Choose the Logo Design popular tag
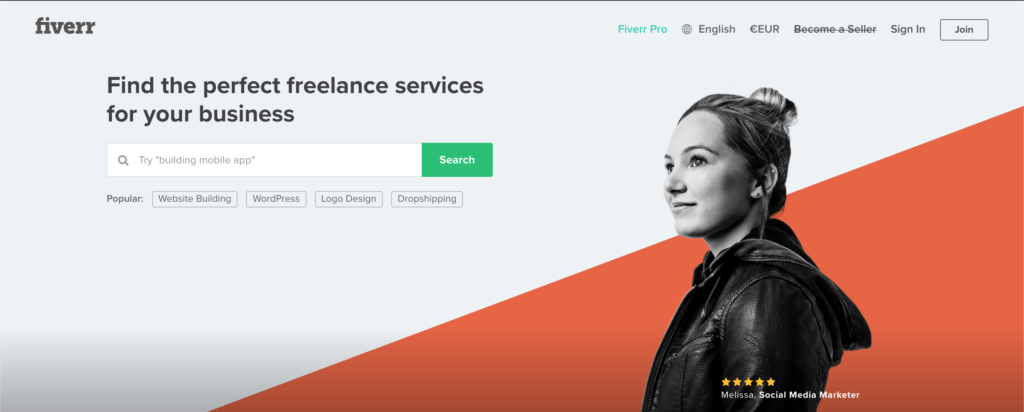This screenshot has height=412, width=1024. (x=349, y=199)
